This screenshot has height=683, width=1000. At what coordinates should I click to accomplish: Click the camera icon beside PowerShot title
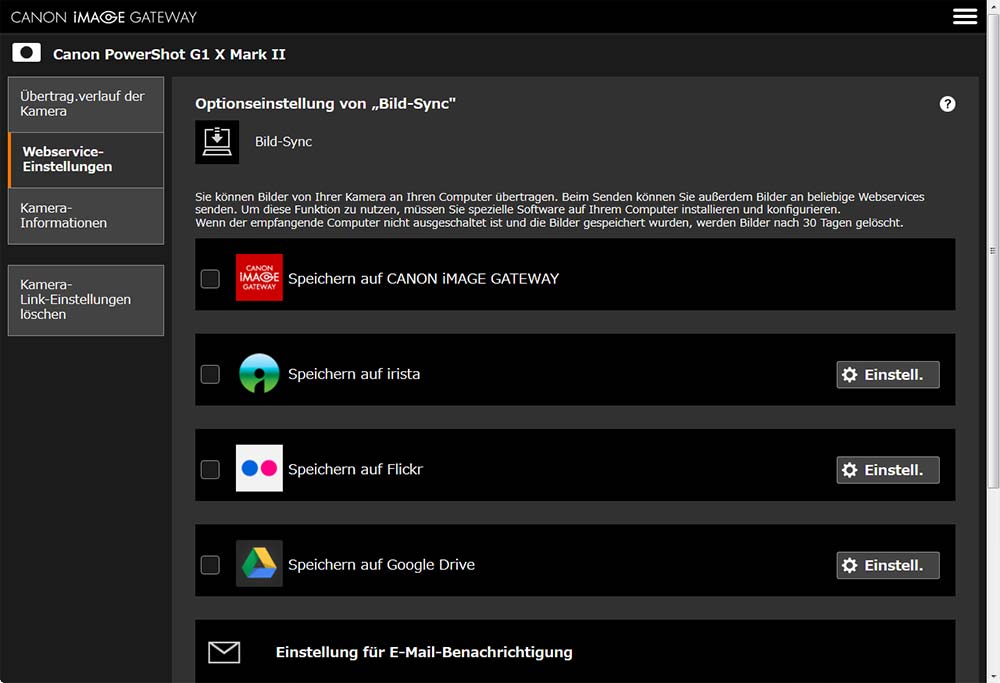(x=26, y=53)
